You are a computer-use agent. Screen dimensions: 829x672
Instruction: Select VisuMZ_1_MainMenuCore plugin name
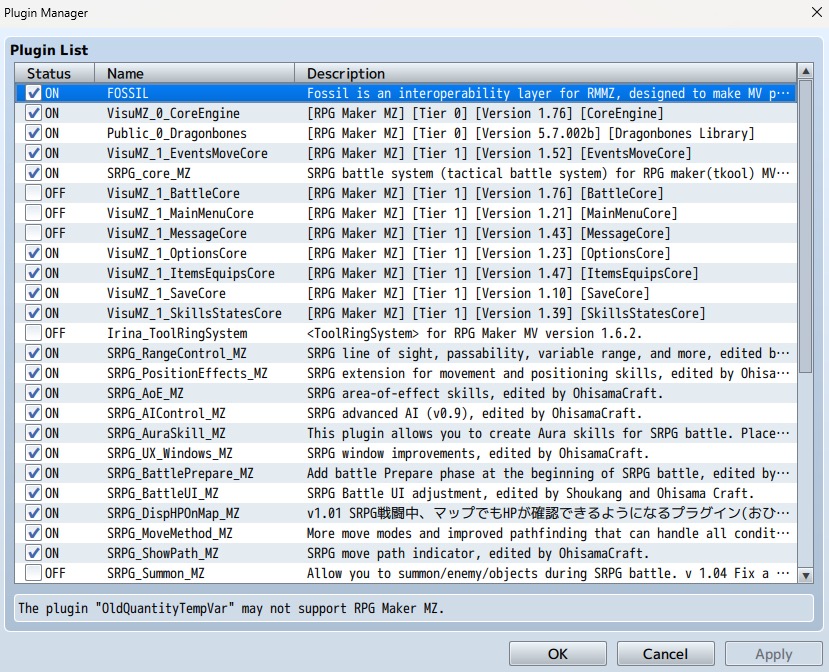tap(180, 214)
